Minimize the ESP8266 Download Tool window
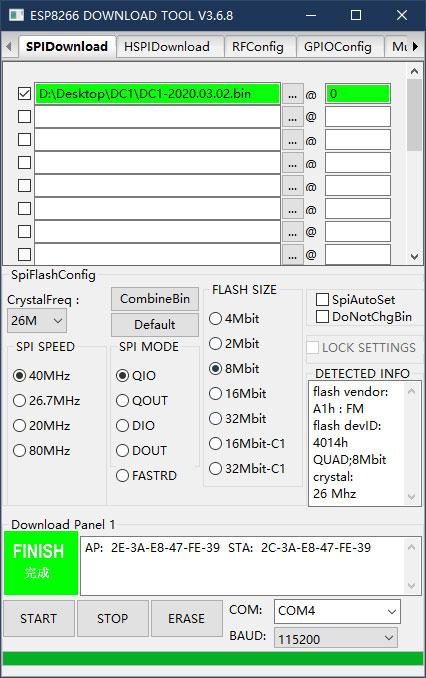This screenshot has height=678, width=426. point(311,15)
